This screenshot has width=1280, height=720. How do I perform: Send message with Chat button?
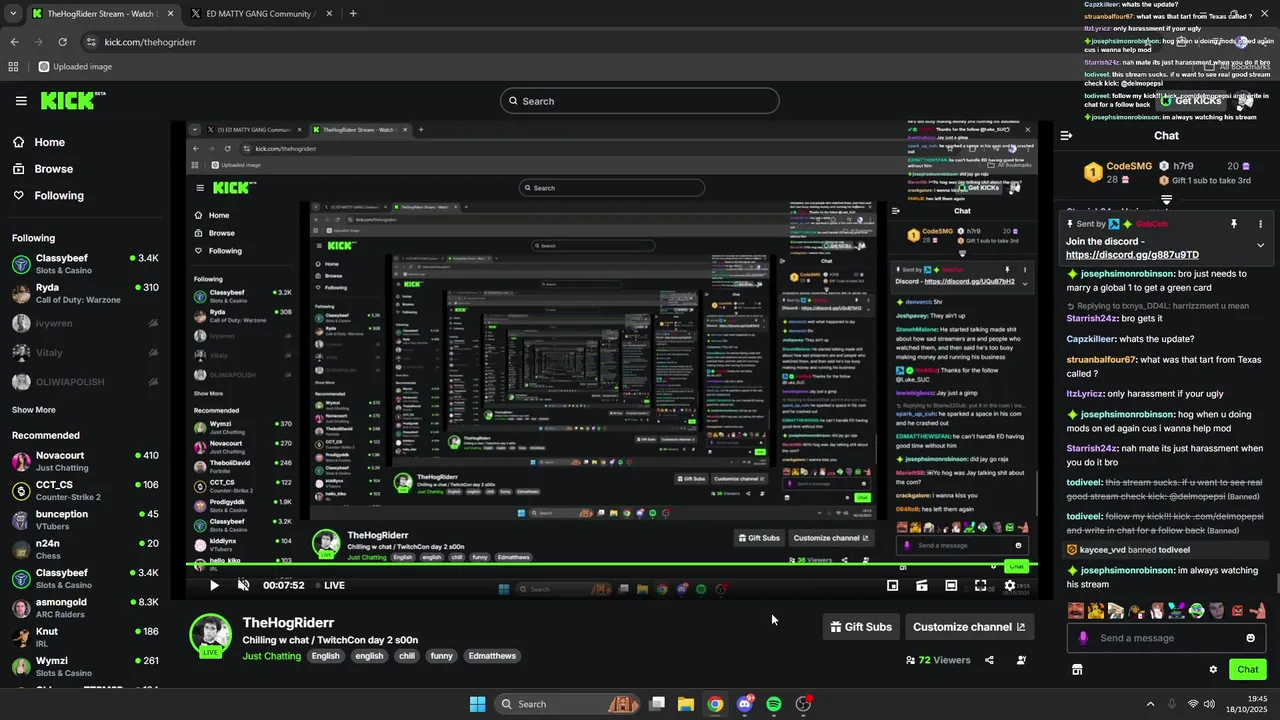click(1248, 669)
